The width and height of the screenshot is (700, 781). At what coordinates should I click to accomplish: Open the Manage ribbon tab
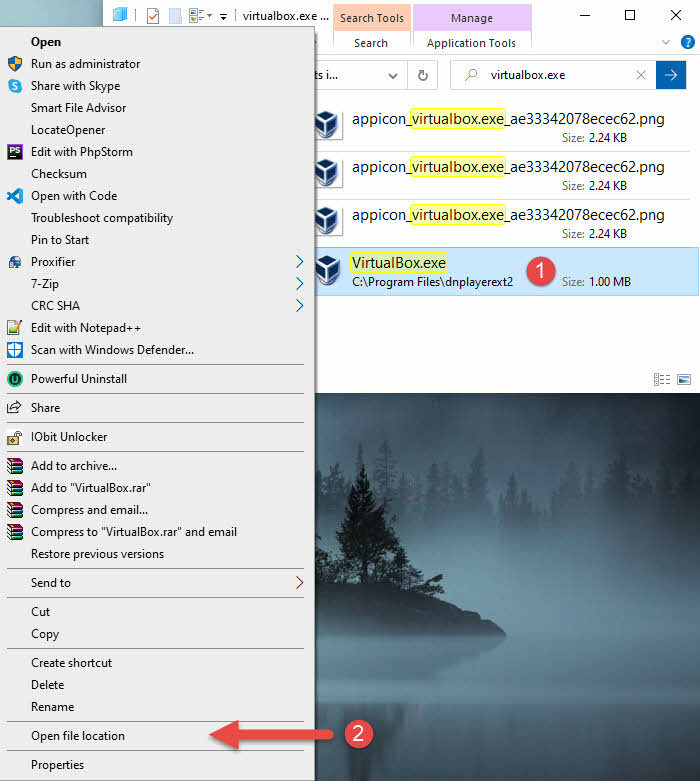click(x=472, y=18)
